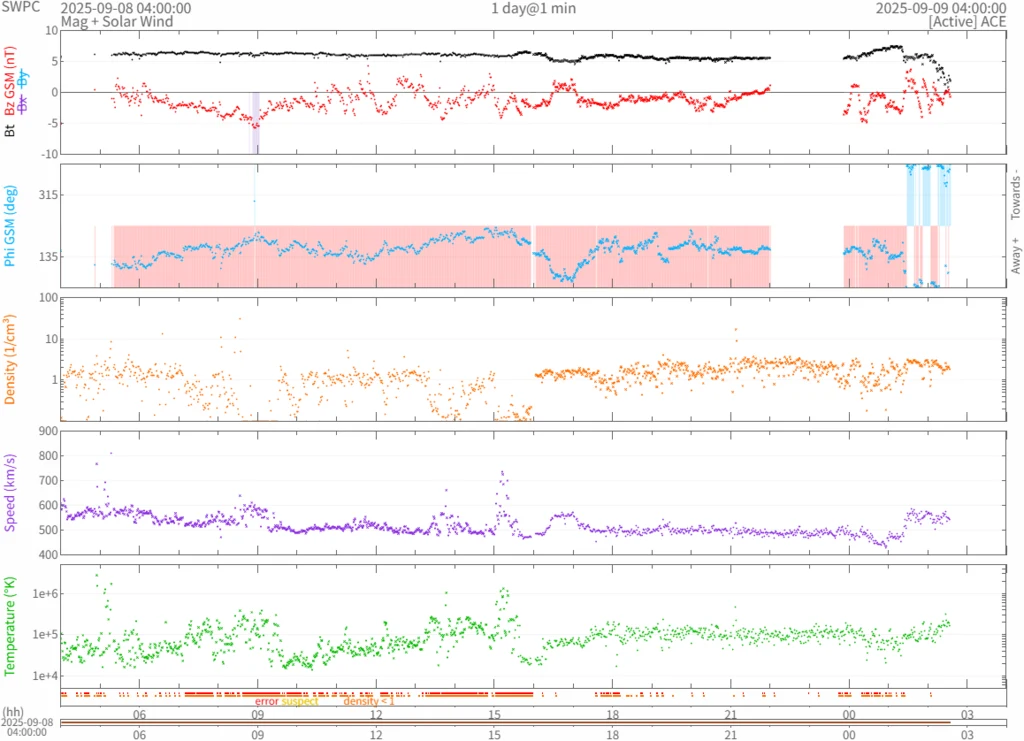This screenshot has width=1024, height=741.
Task: Toggle the Bz GSM (nT) series label
Action: (x=12, y=82)
